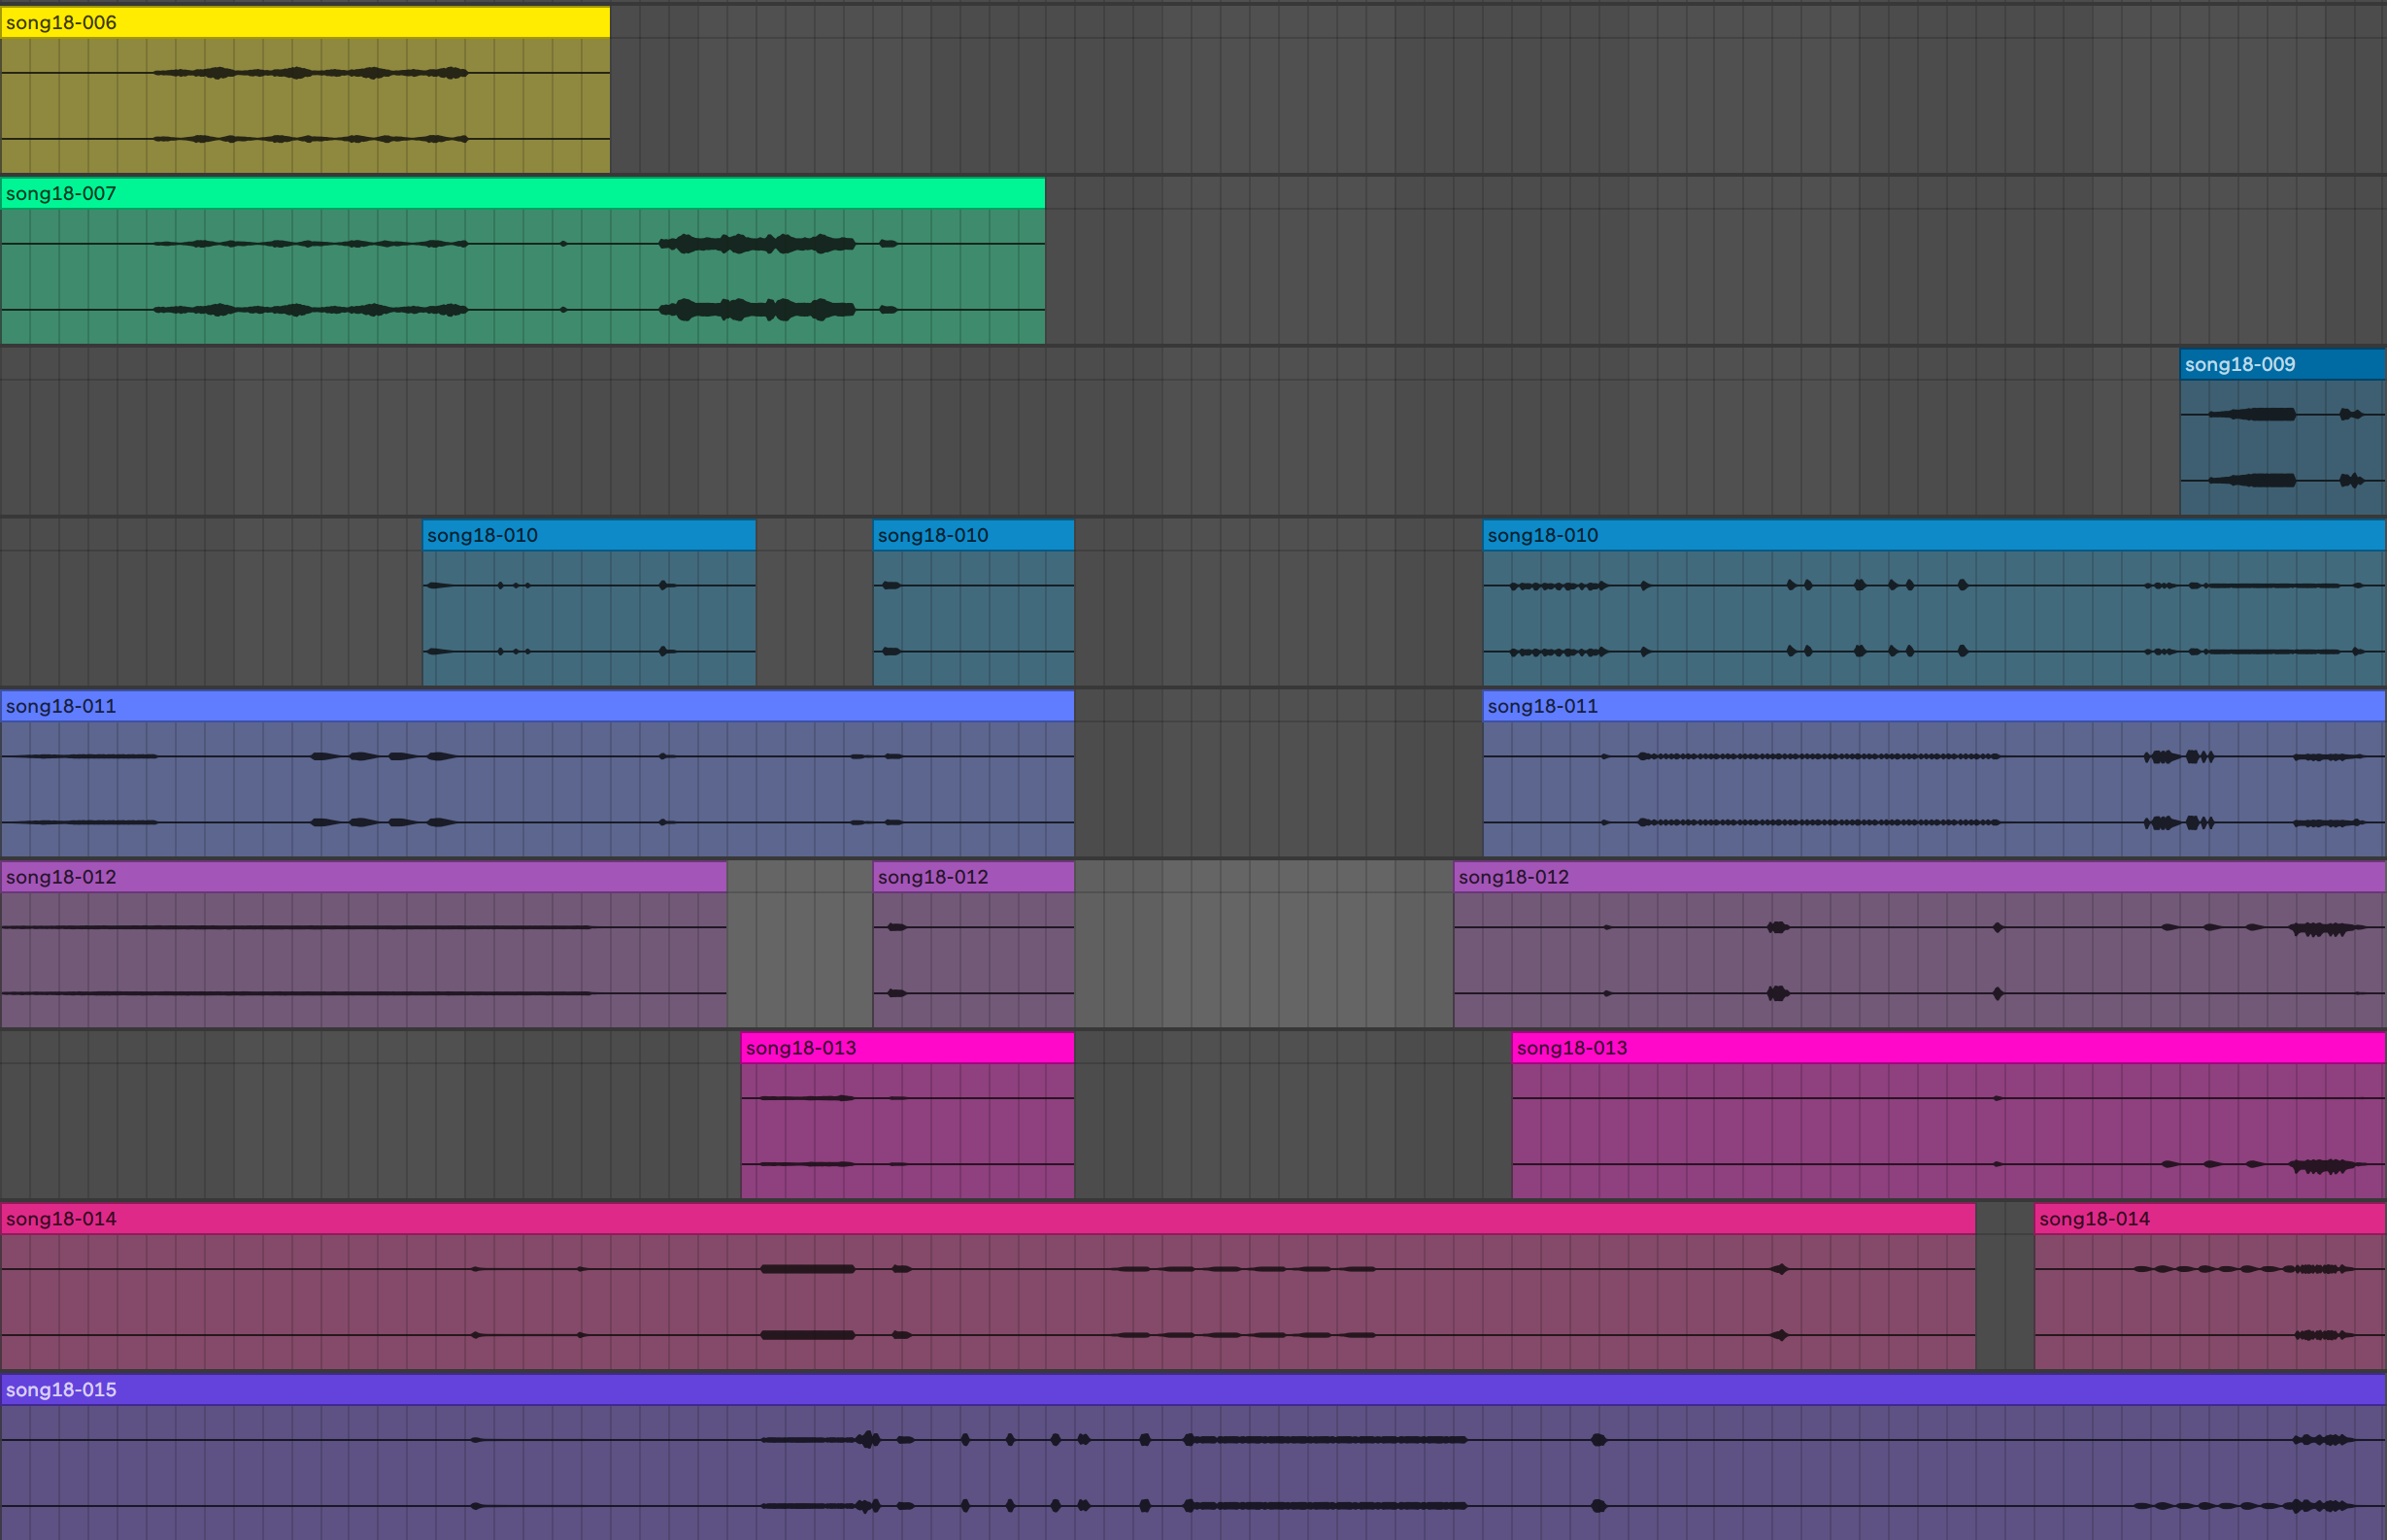Viewport: 2387px width, 1540px height.
Task: Select the shorter song18-013 clip header
Action: [x=907, y=1048]
